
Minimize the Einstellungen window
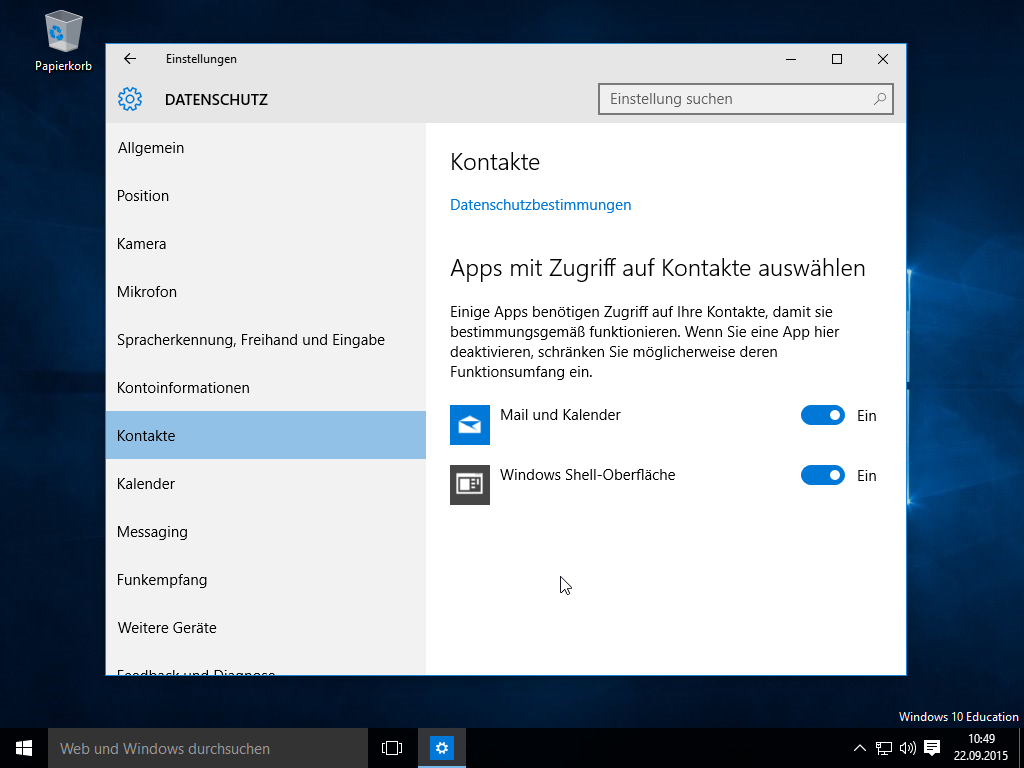(791, 59)
